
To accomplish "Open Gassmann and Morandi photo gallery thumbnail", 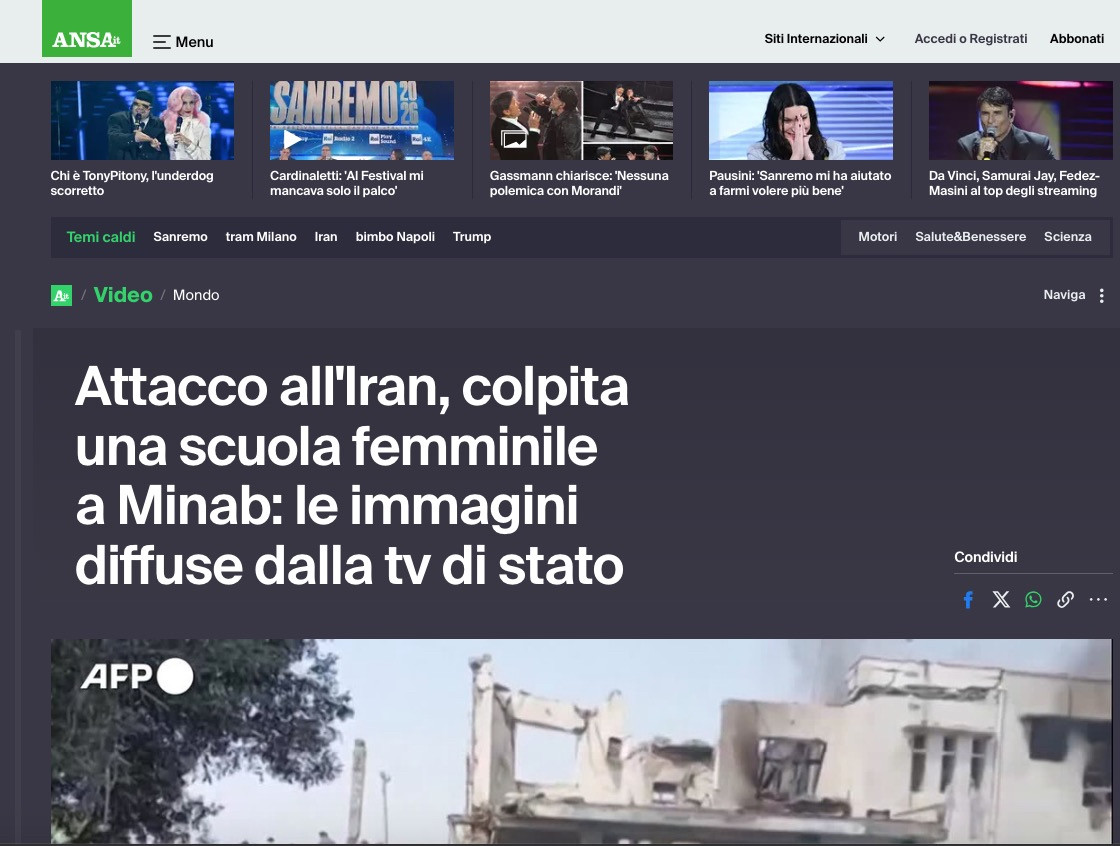I will tap(581, 120).
